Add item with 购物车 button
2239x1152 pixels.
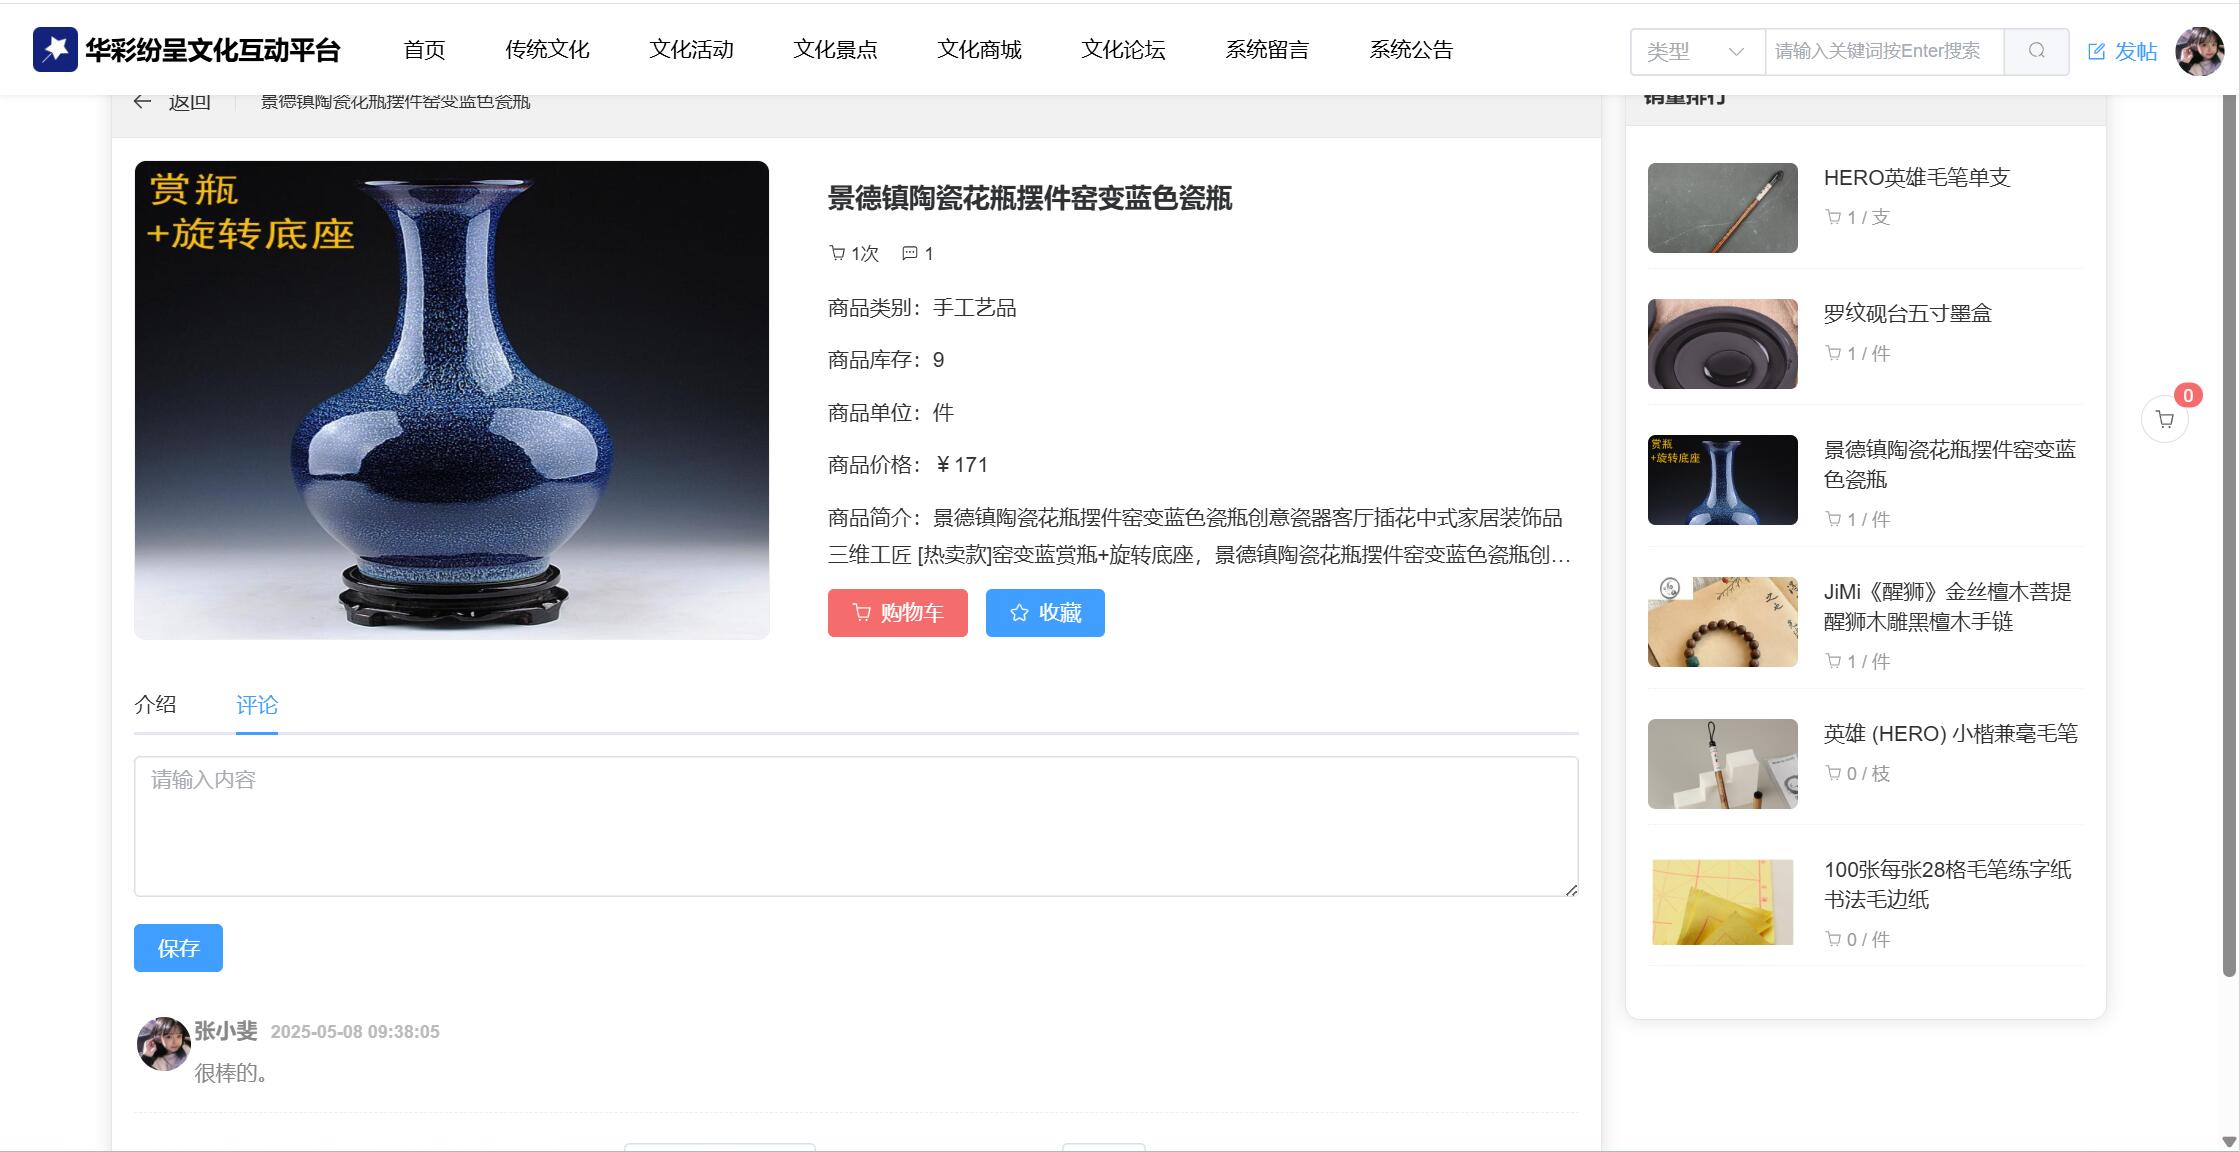(897, 613)
